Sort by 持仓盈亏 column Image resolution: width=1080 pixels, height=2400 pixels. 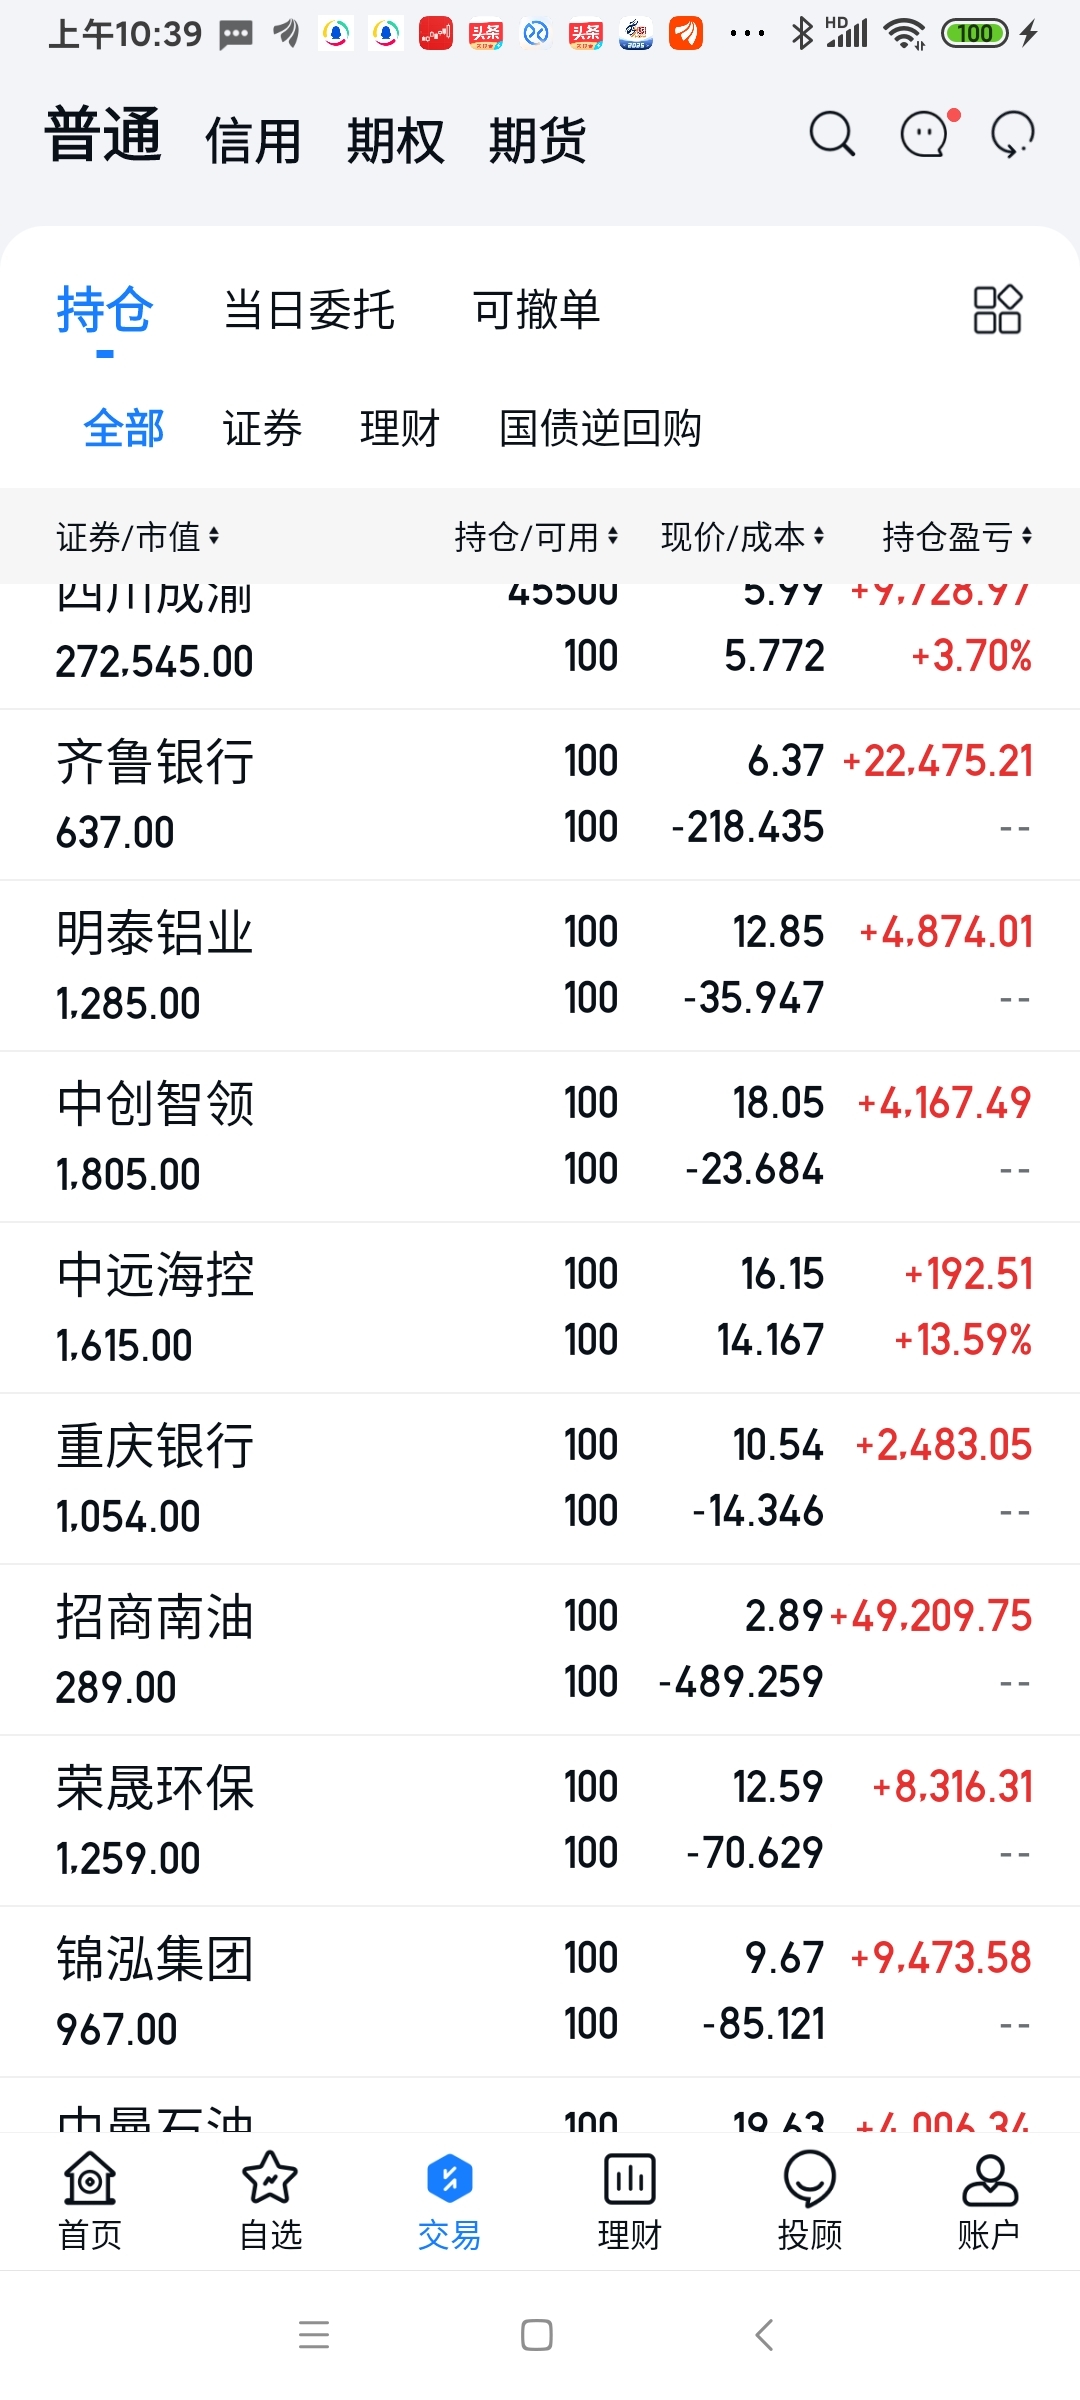(957, 537)
